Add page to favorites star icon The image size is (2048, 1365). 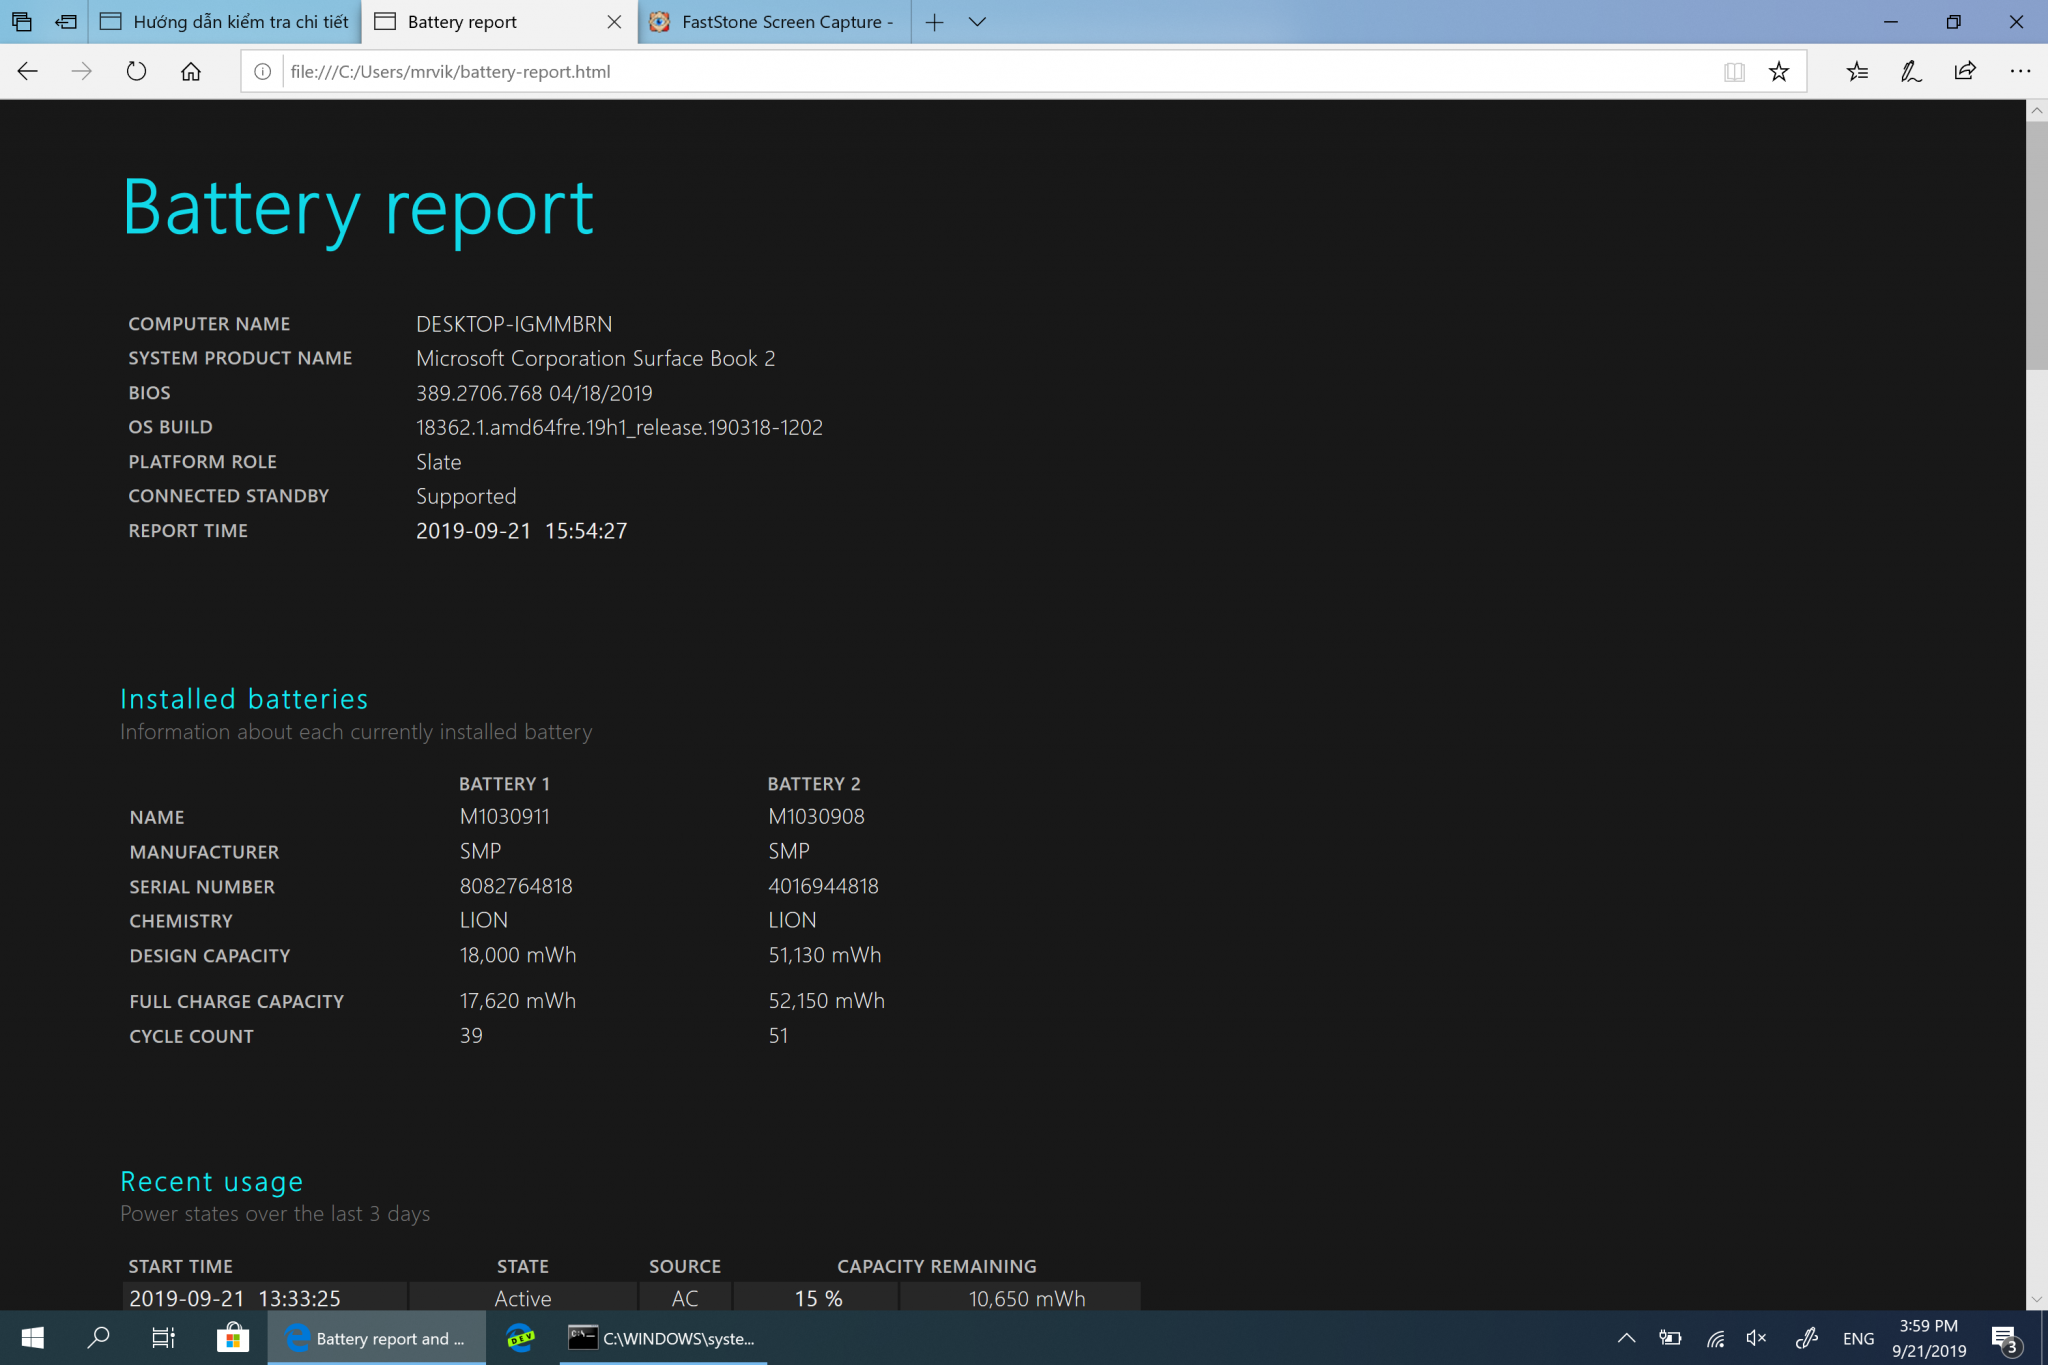(x=1778, y=71)
